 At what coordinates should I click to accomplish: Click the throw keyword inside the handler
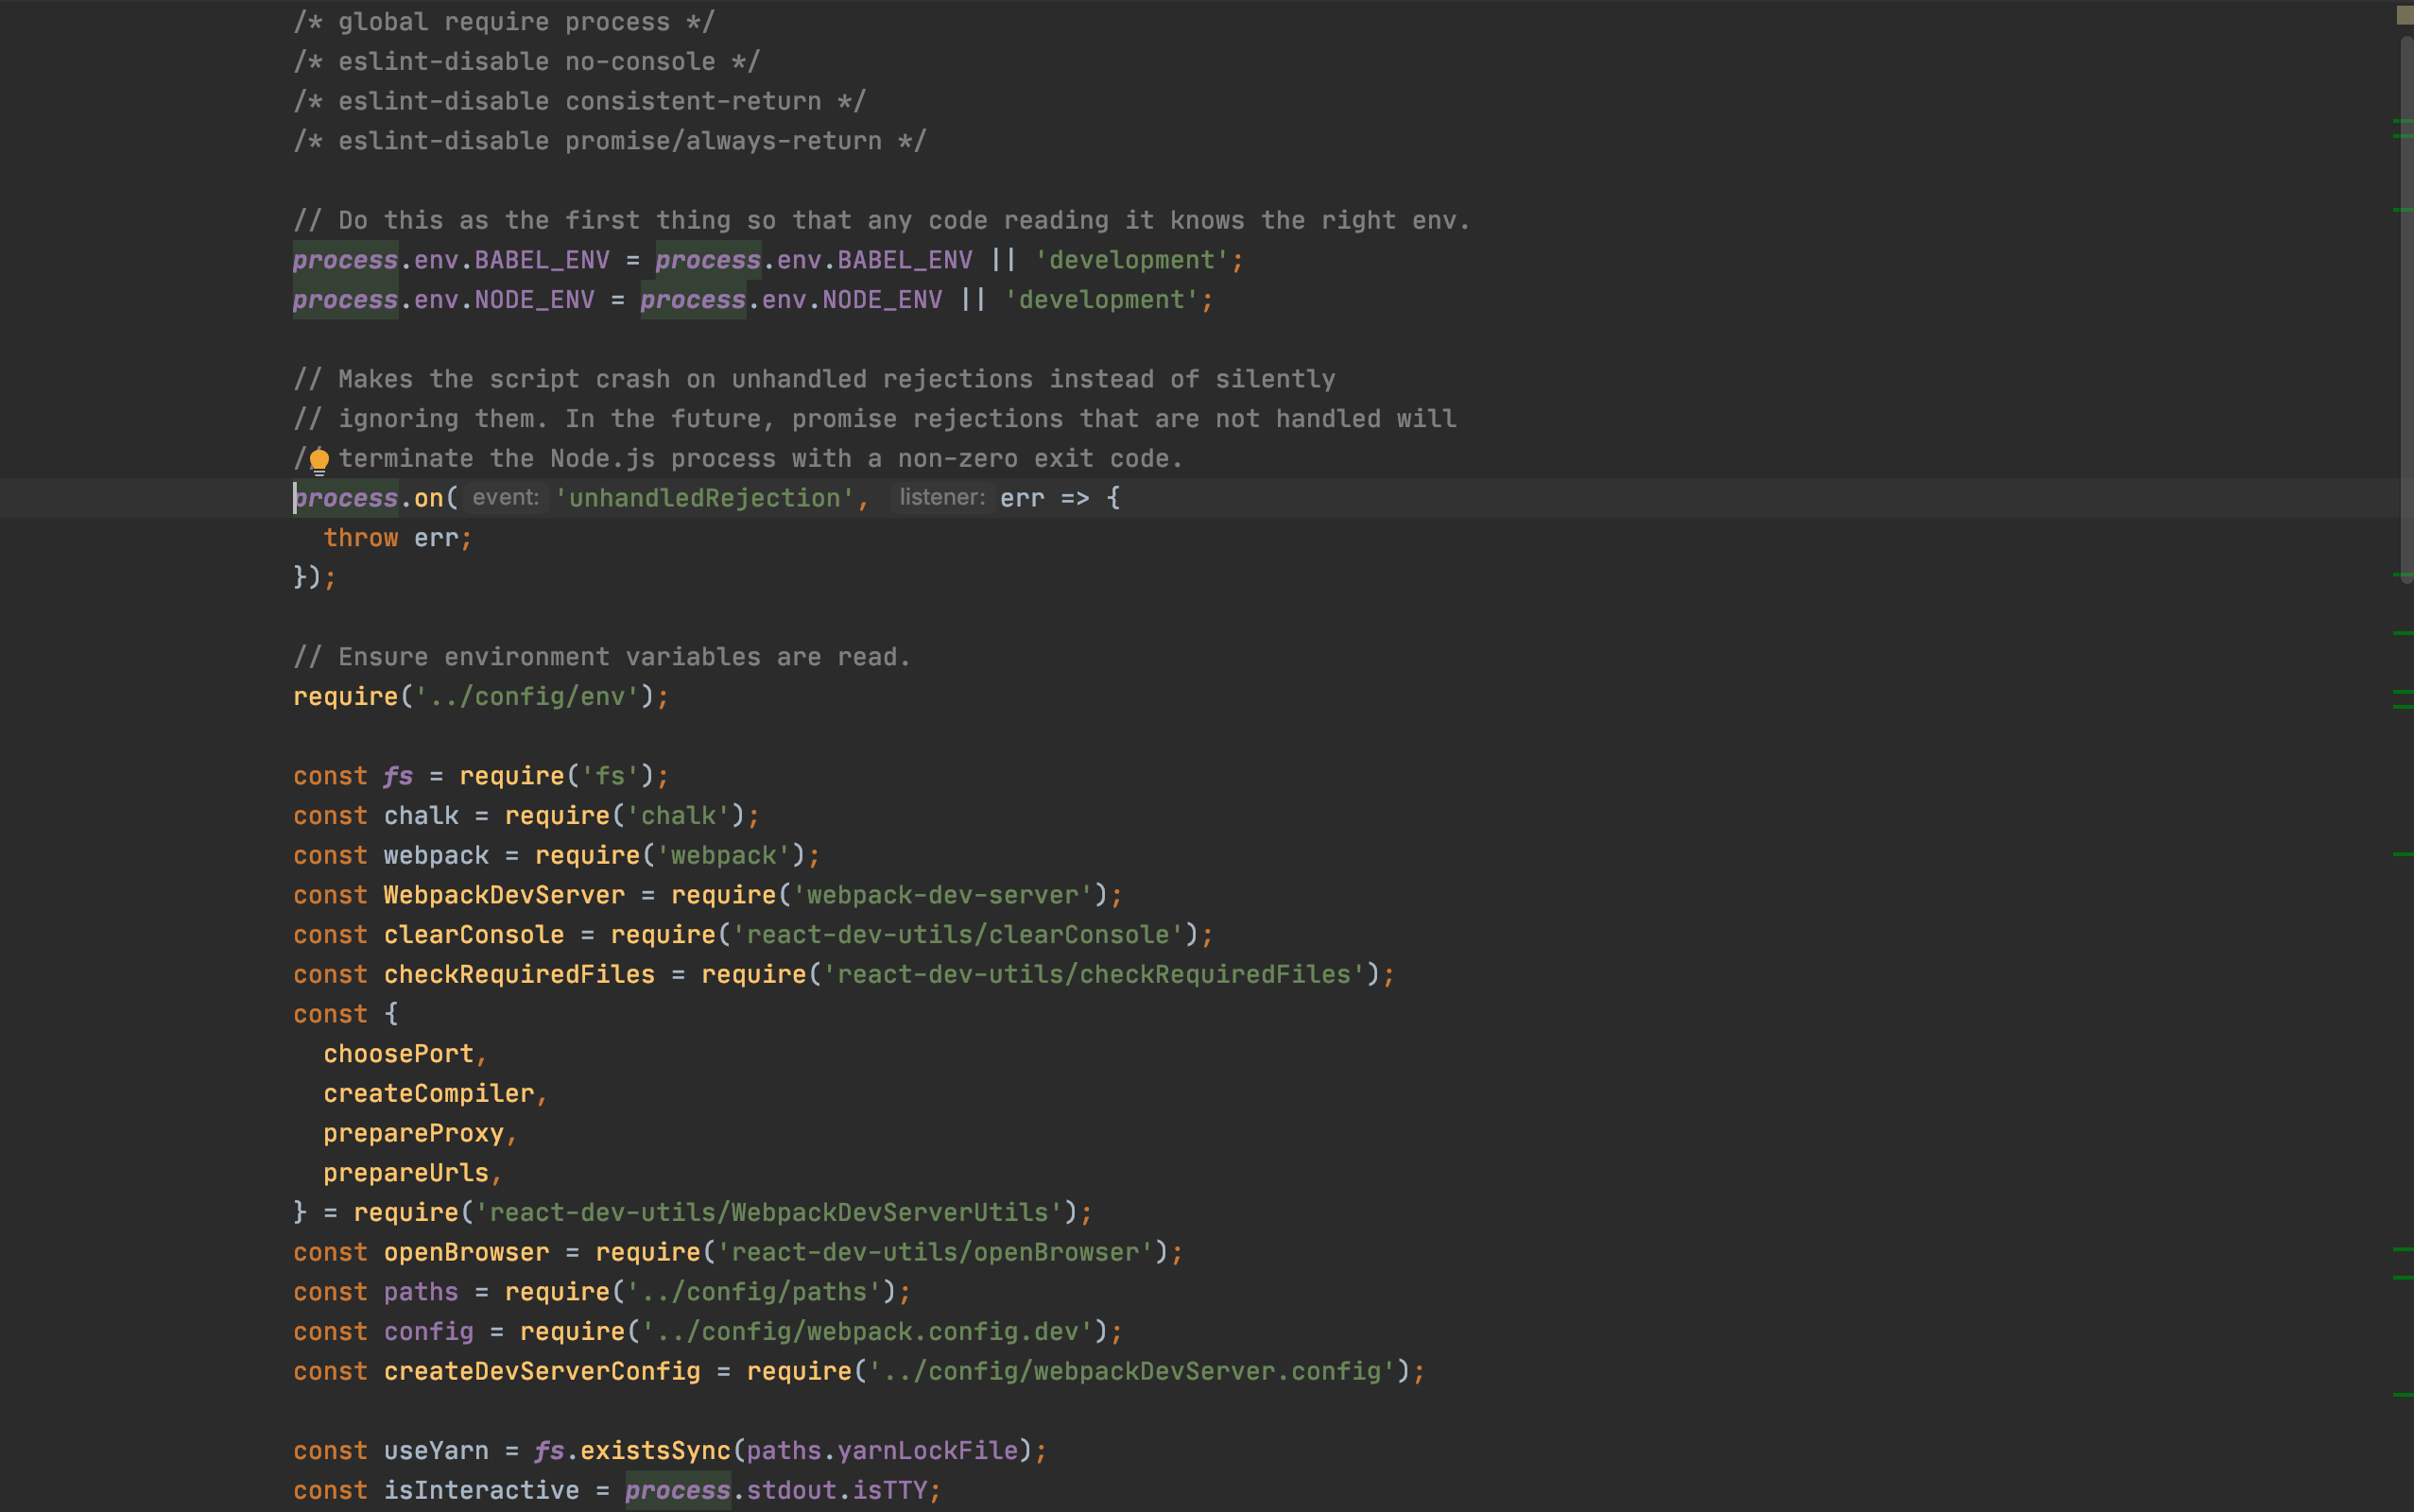tap(360, 537)
